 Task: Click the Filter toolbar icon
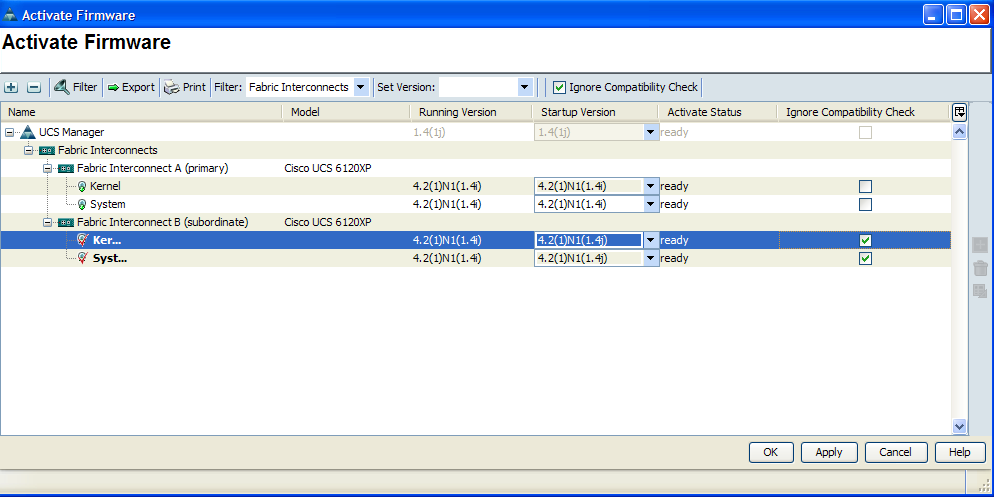point(62,87)
